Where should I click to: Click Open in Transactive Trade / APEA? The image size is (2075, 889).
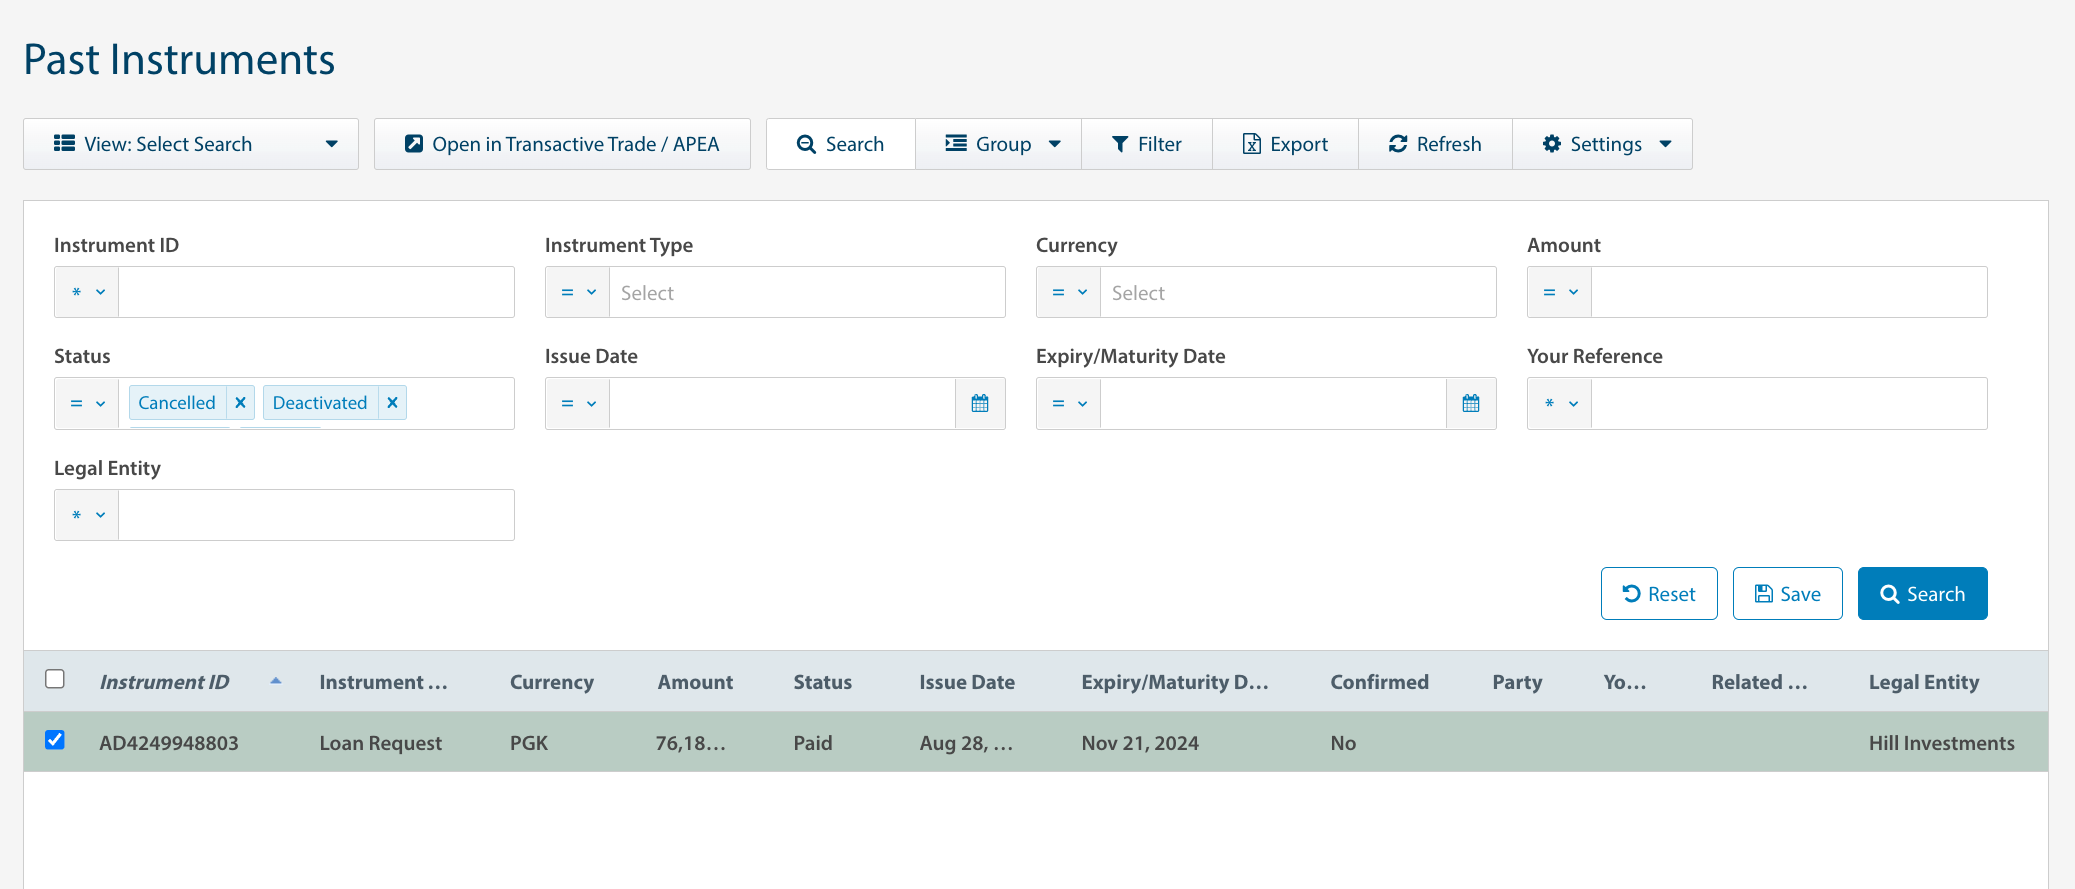(x=562, y=144)
